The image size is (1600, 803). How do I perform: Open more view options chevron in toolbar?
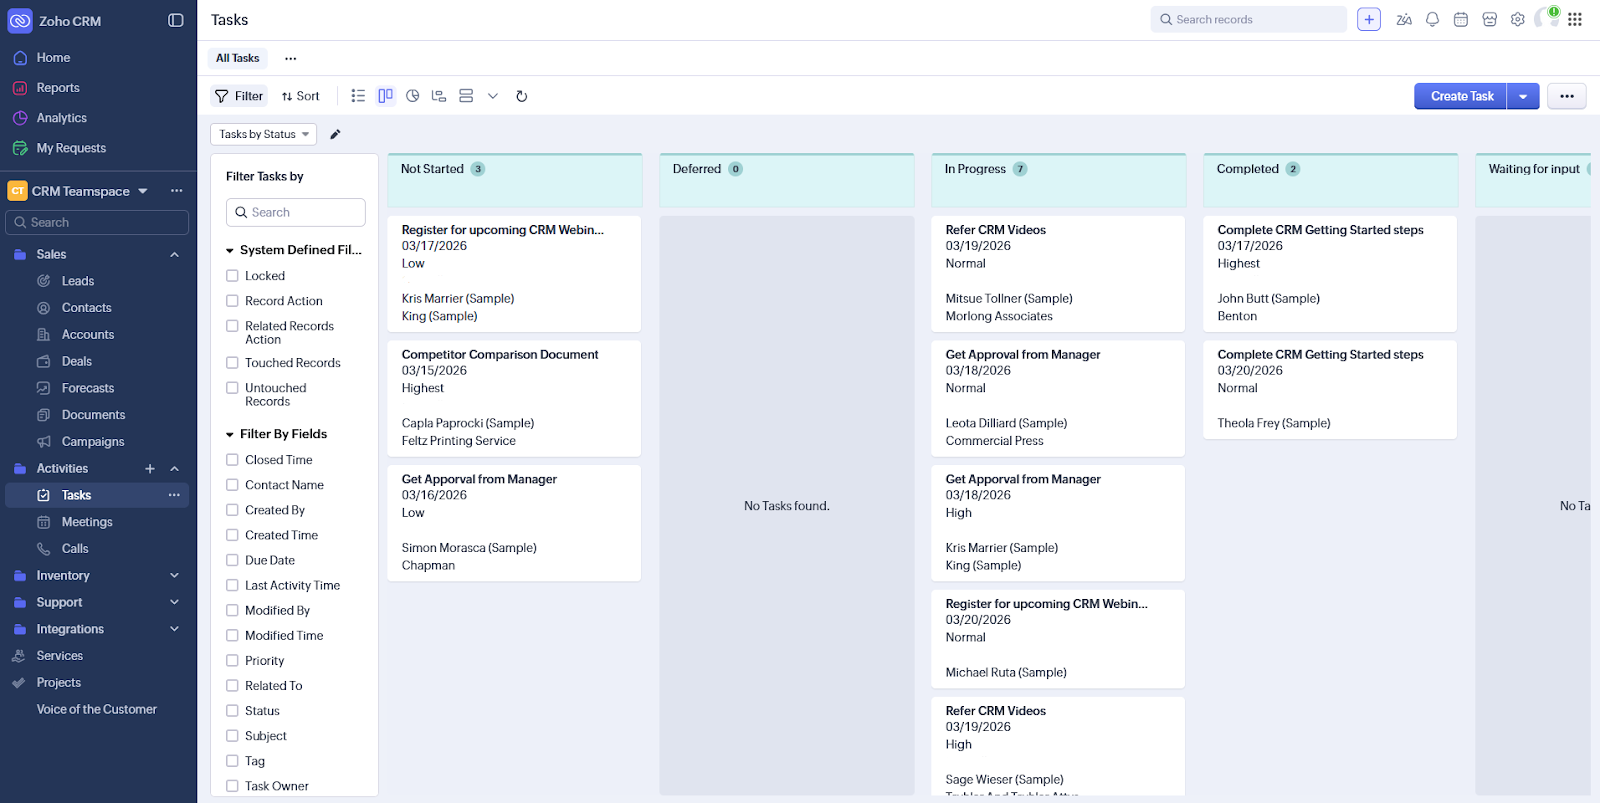click(x=493, y=96)
